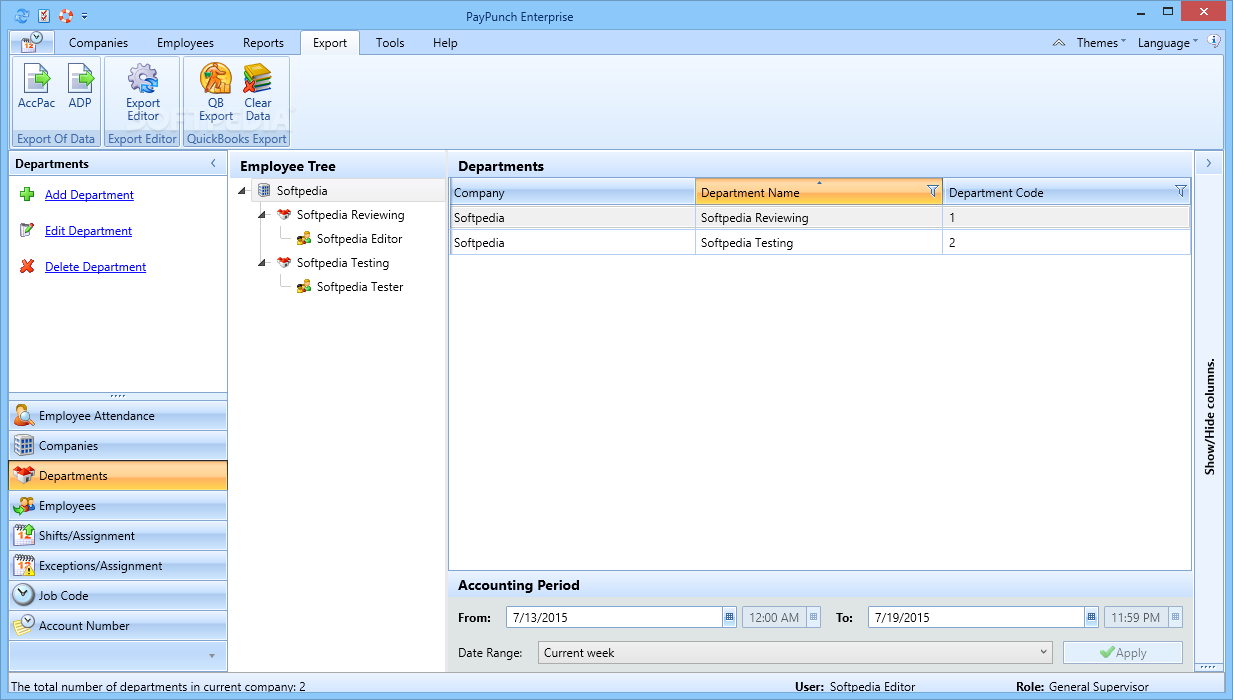Open the Help ribbon tab
Image resolution: width=1233 pixels, height=700 pixels.
445,43
